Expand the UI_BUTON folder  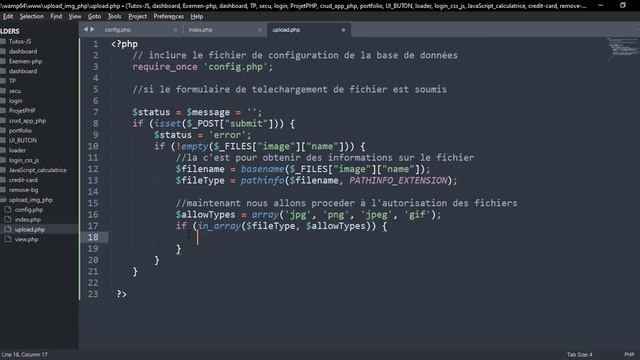pos(23,140)
